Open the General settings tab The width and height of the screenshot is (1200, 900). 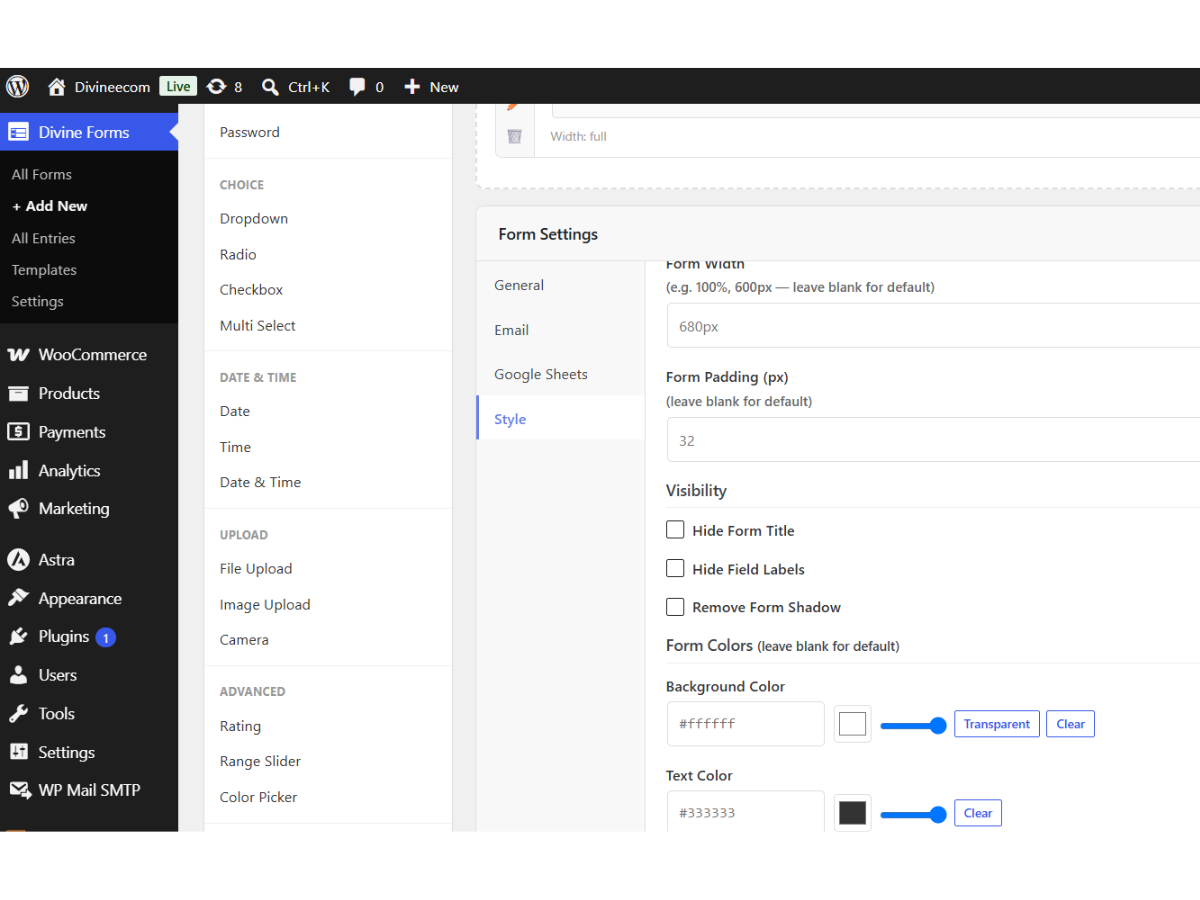click(561, 285)
